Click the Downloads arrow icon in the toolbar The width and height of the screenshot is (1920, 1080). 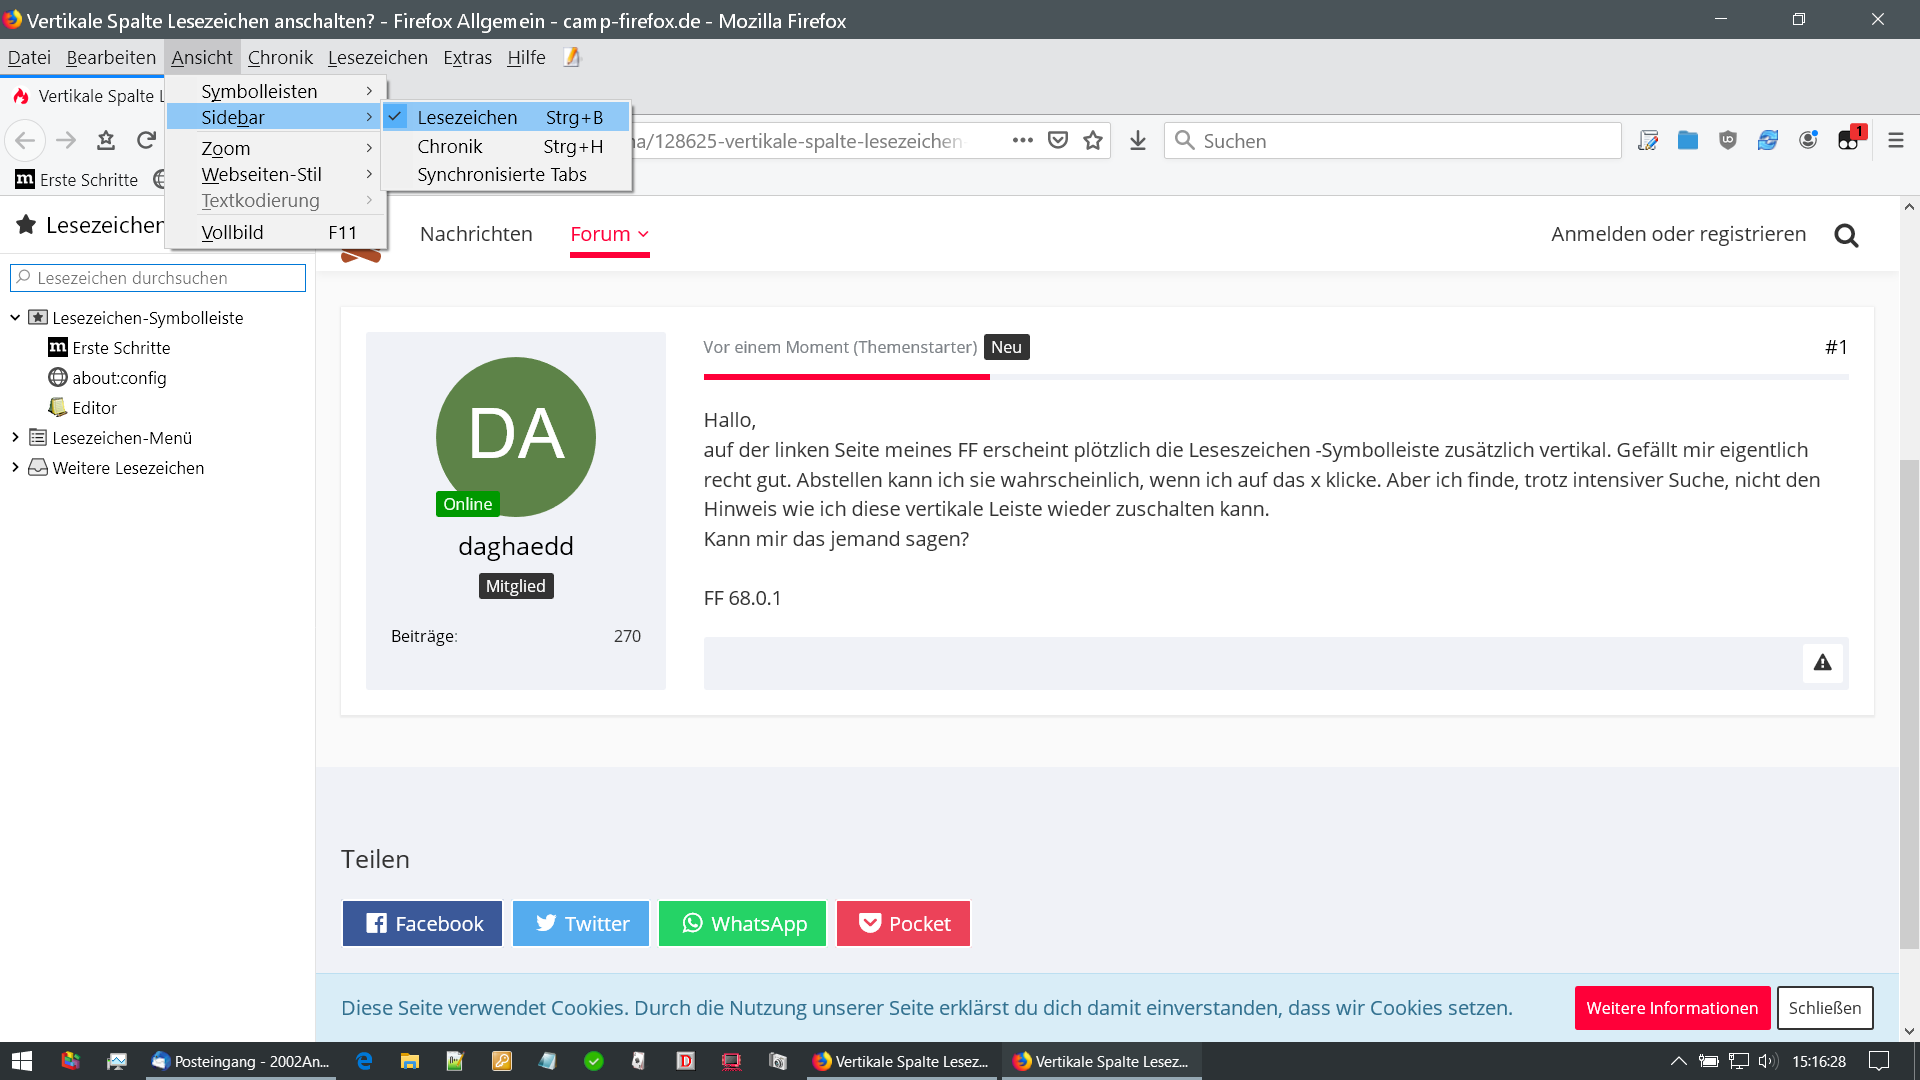1137,141
